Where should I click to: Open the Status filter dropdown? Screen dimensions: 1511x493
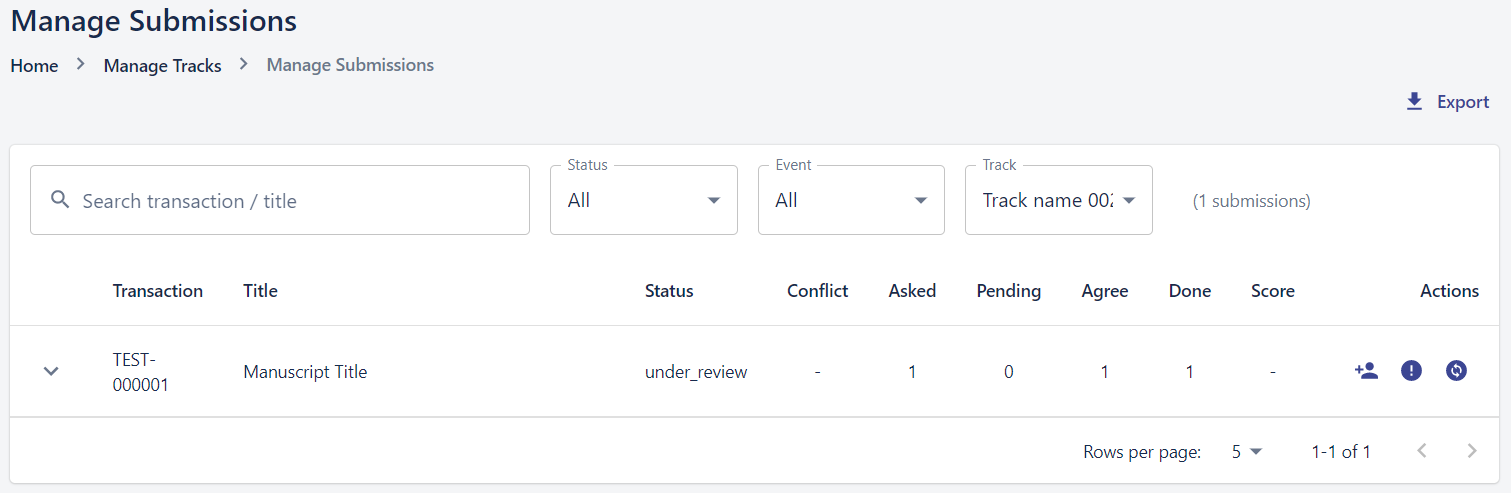643,200
